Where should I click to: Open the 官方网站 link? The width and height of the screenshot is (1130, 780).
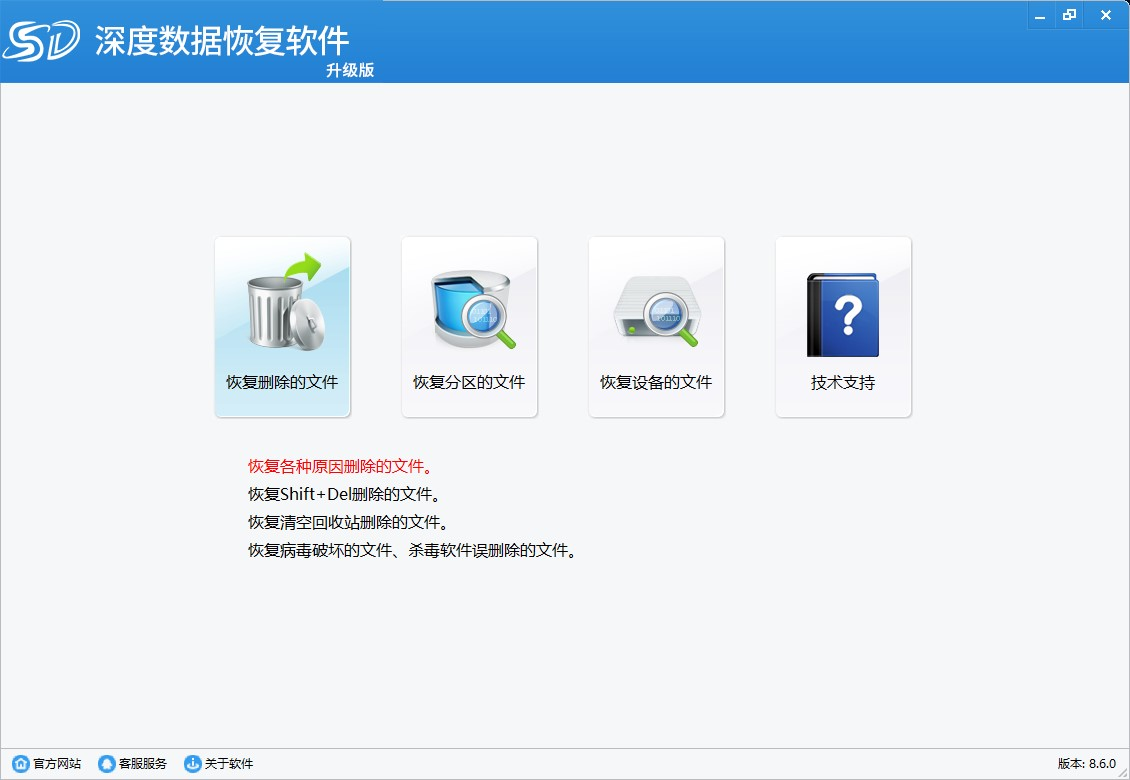57,763
